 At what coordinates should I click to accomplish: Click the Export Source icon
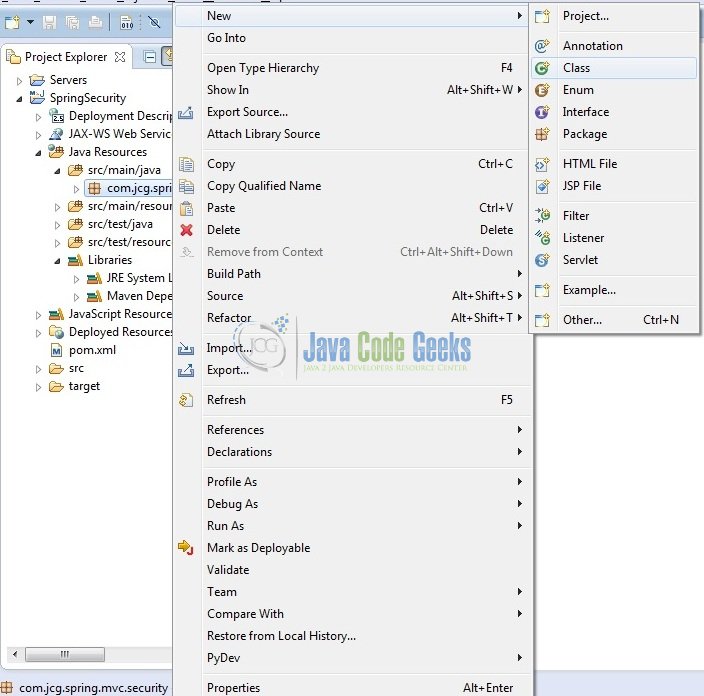[186, 112]
